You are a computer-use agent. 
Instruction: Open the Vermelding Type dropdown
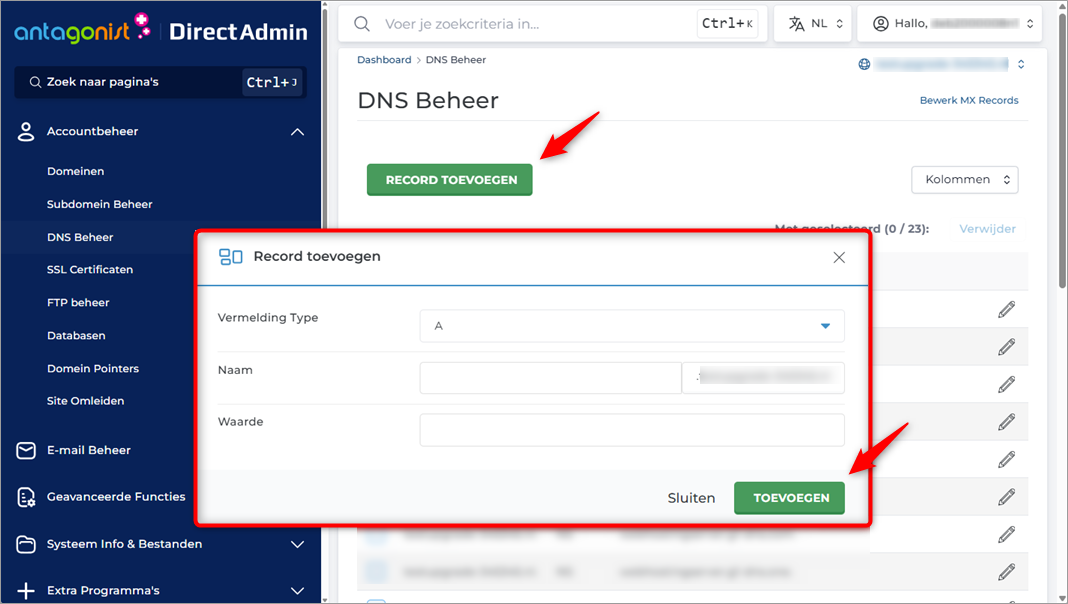coord(632,326)
